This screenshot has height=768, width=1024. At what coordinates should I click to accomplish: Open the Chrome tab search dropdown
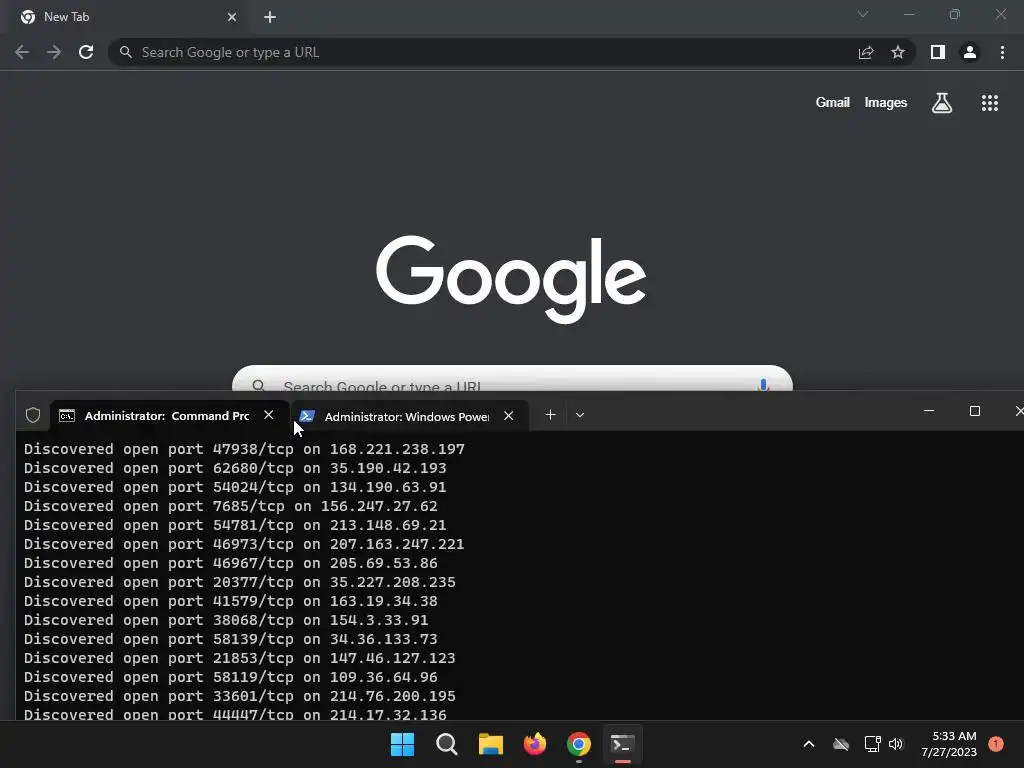pyautogui.click(x=863, y=14)
